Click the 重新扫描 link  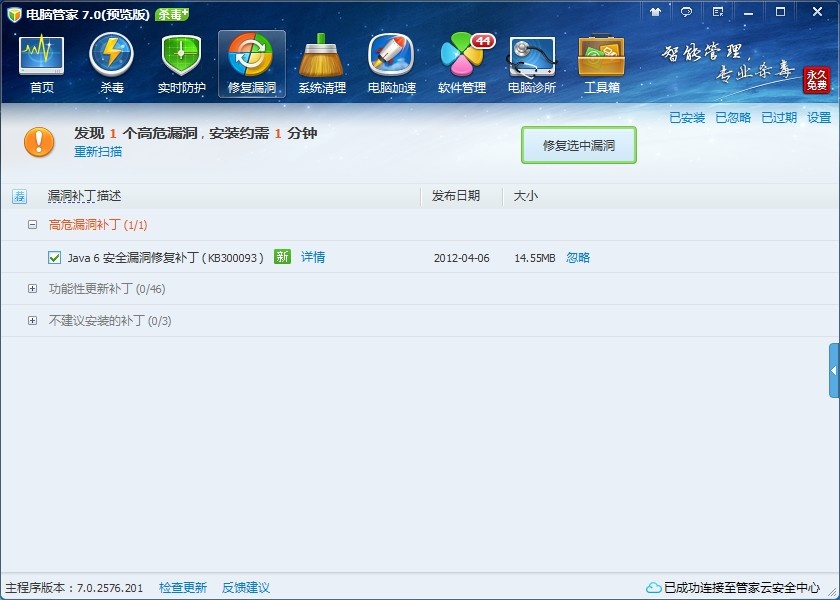(98, 152)
